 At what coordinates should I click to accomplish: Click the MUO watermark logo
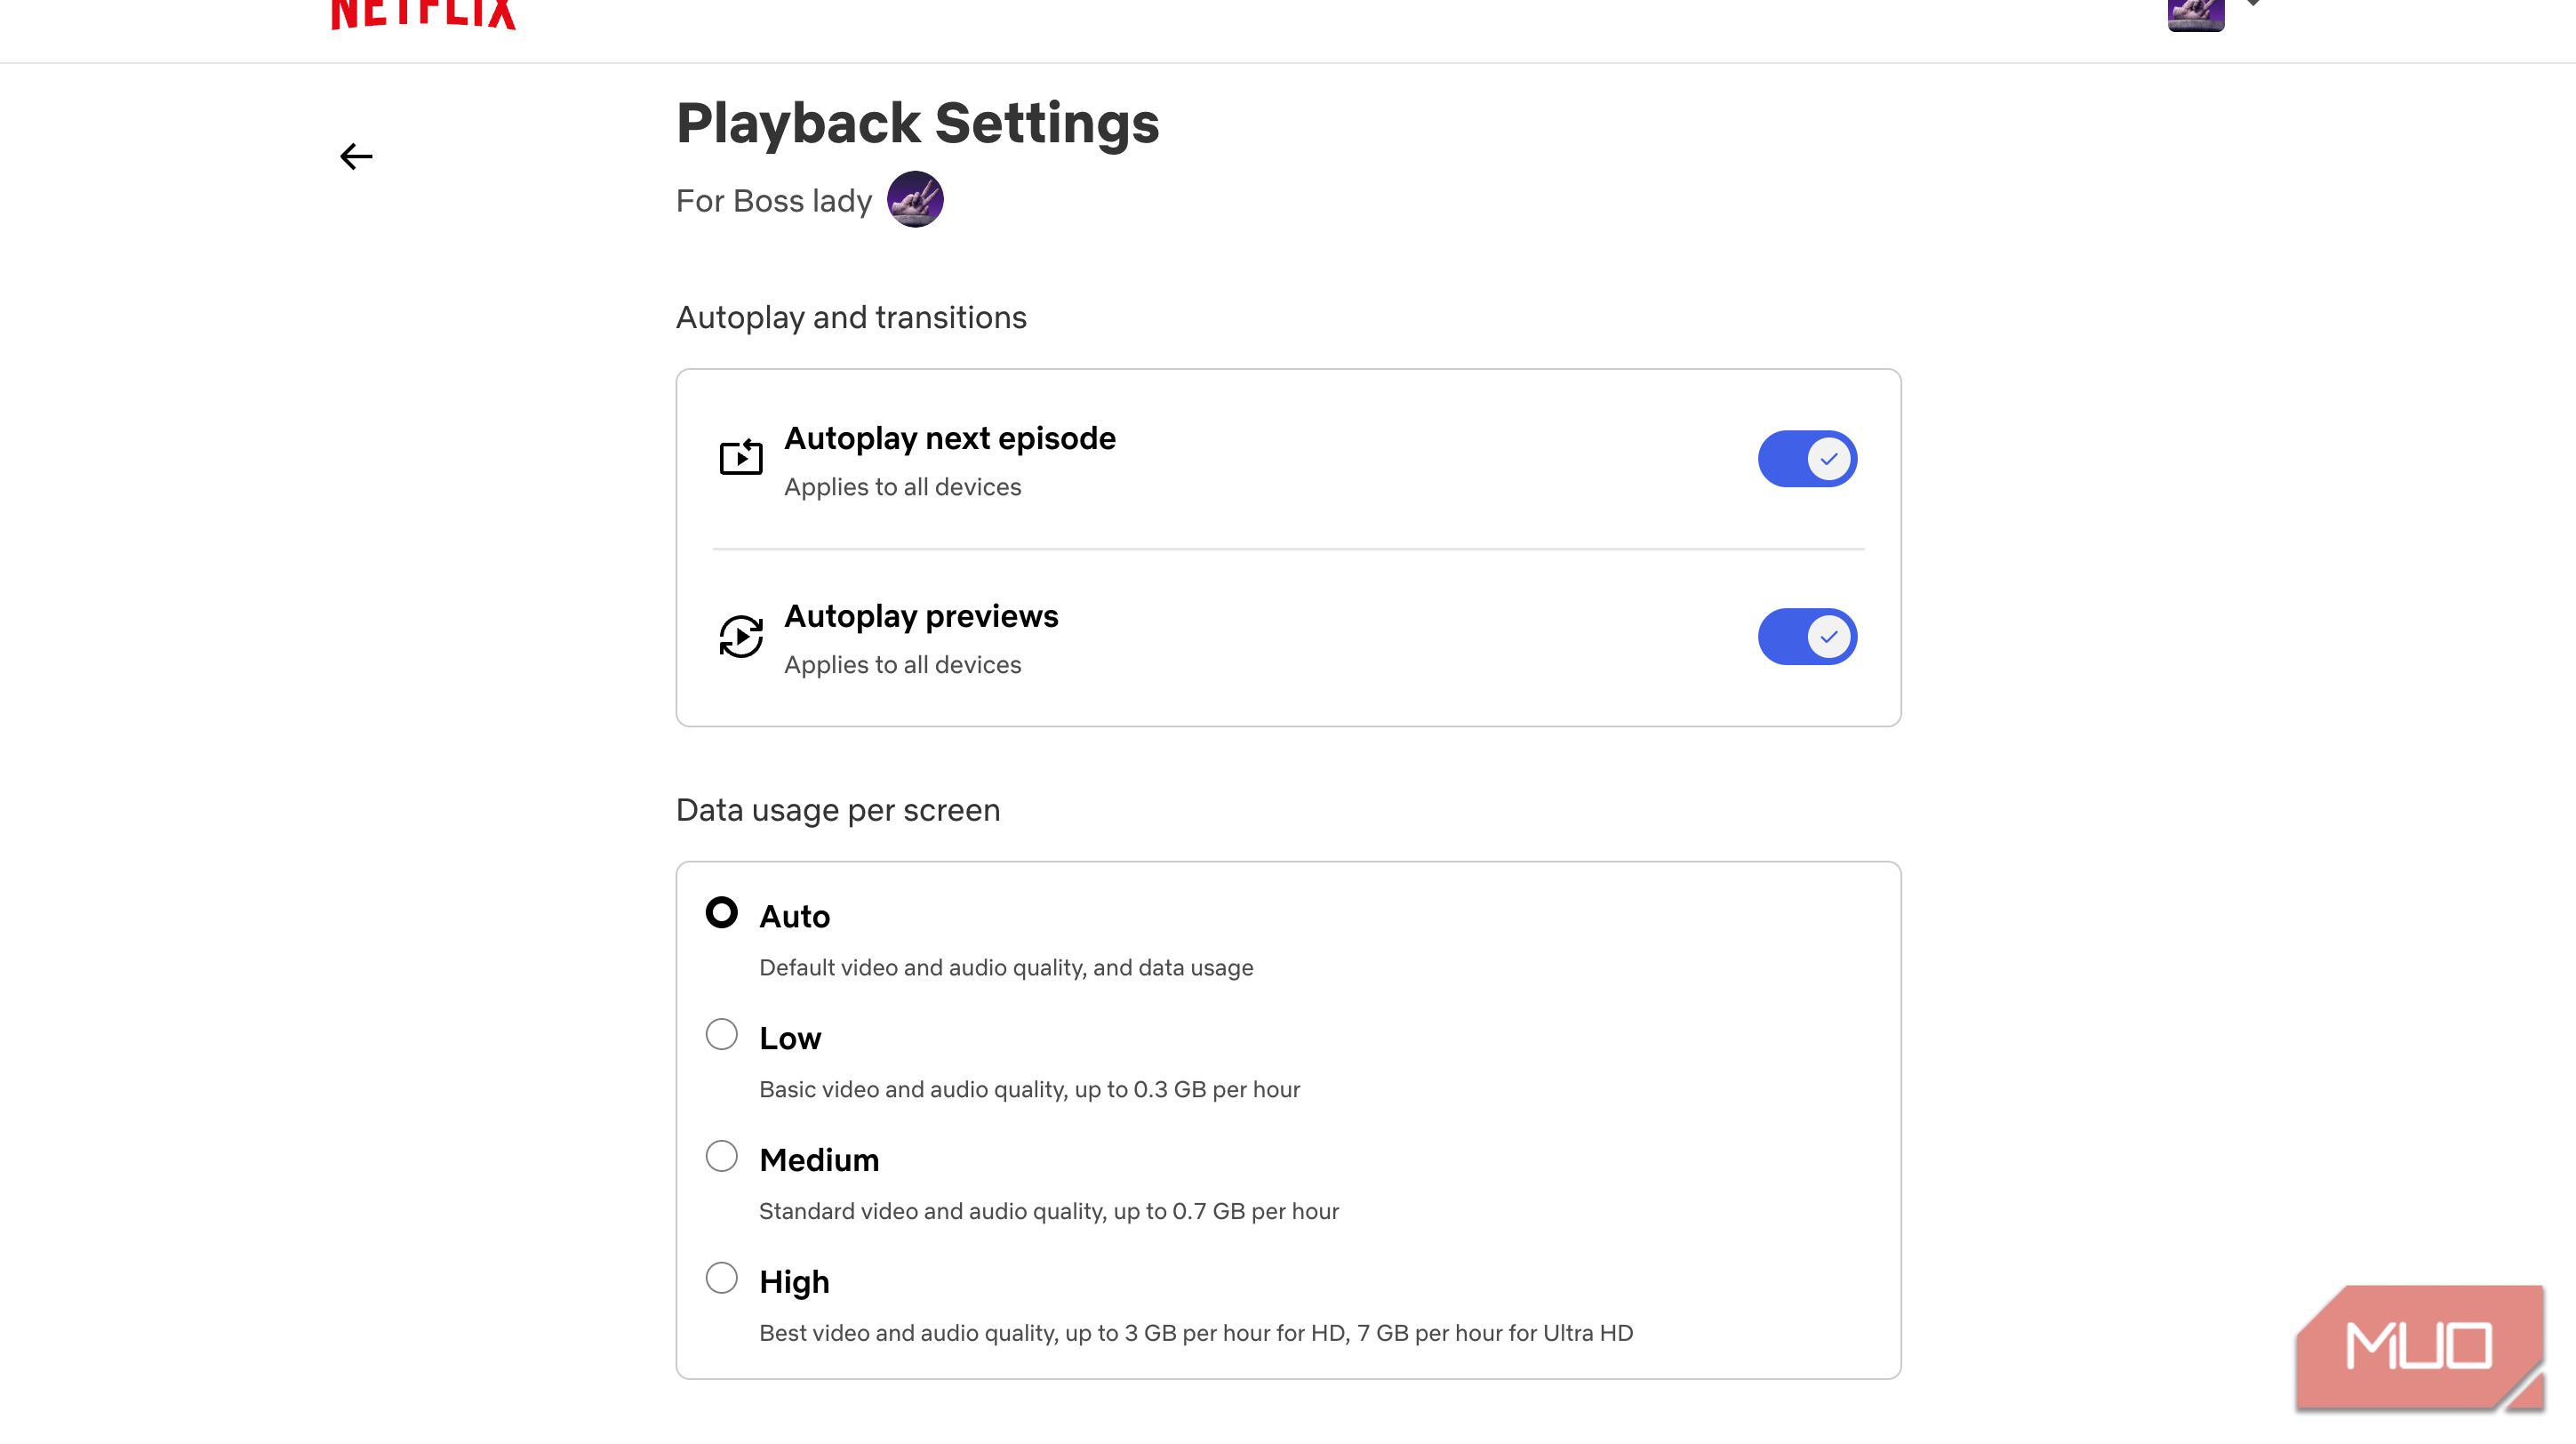(x=2418, y=1346)
